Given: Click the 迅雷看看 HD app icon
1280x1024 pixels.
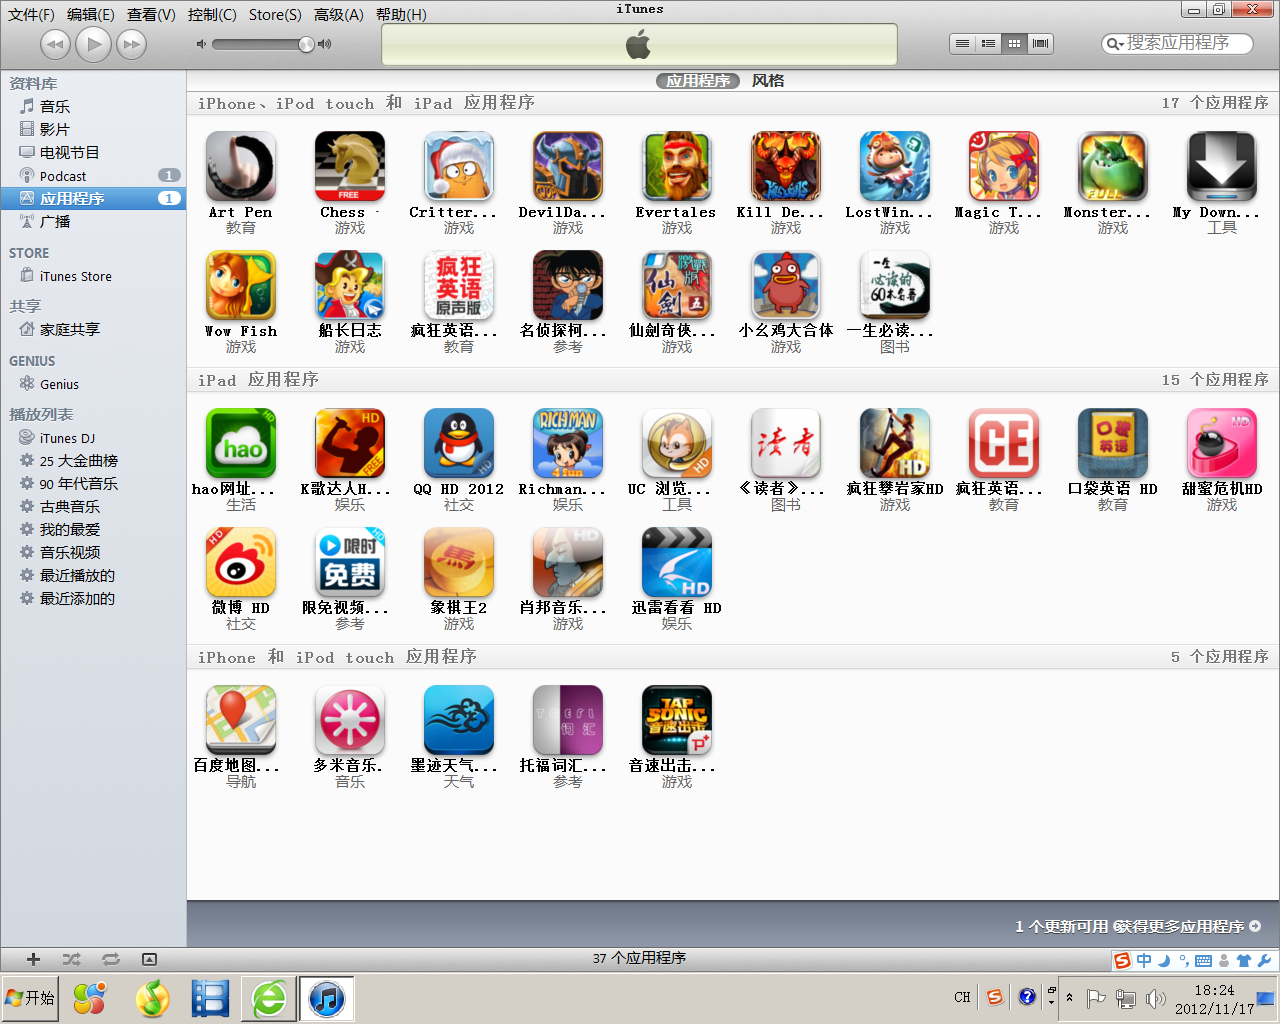Looking at the screenshot, I should 676,562.
